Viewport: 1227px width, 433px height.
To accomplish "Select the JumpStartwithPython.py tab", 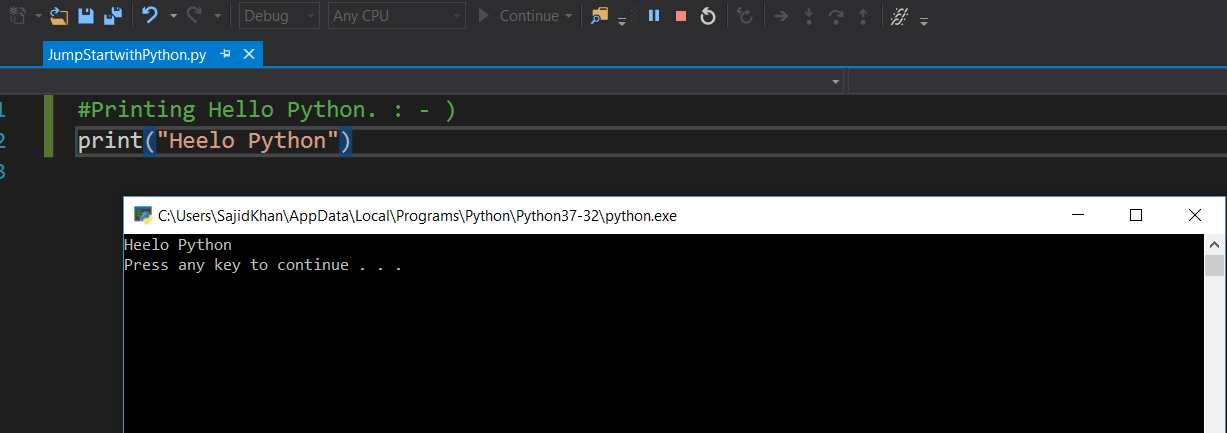I will coord(126,55).
